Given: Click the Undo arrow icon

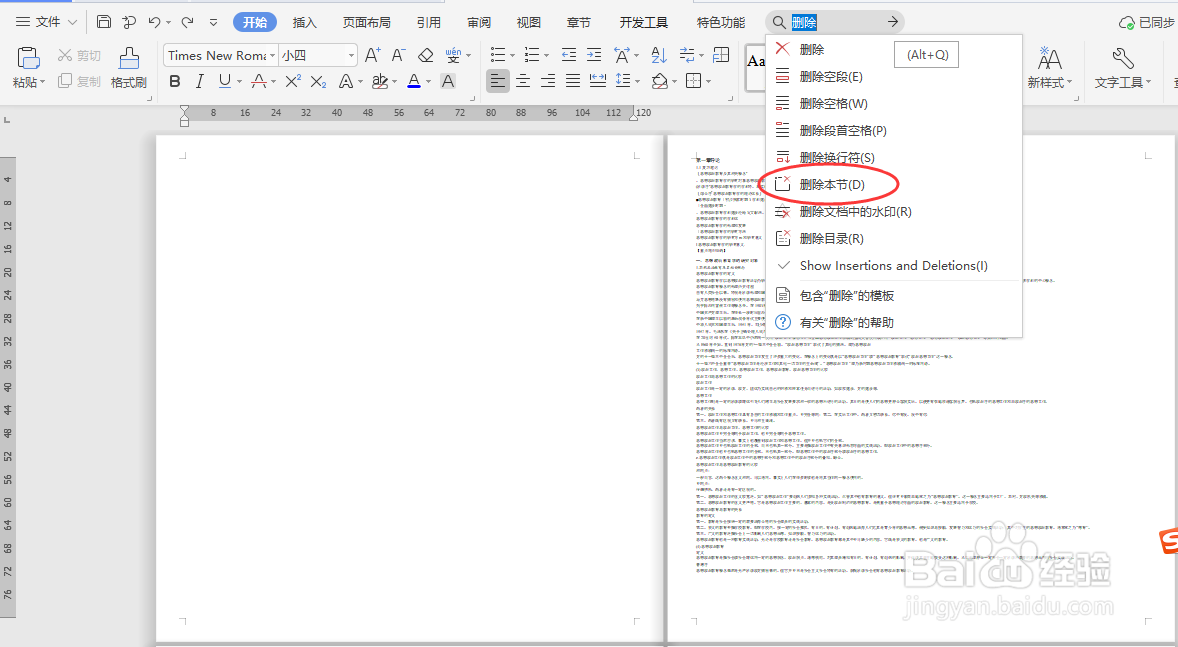Looking at the screenshot, I should coord(155,22).
